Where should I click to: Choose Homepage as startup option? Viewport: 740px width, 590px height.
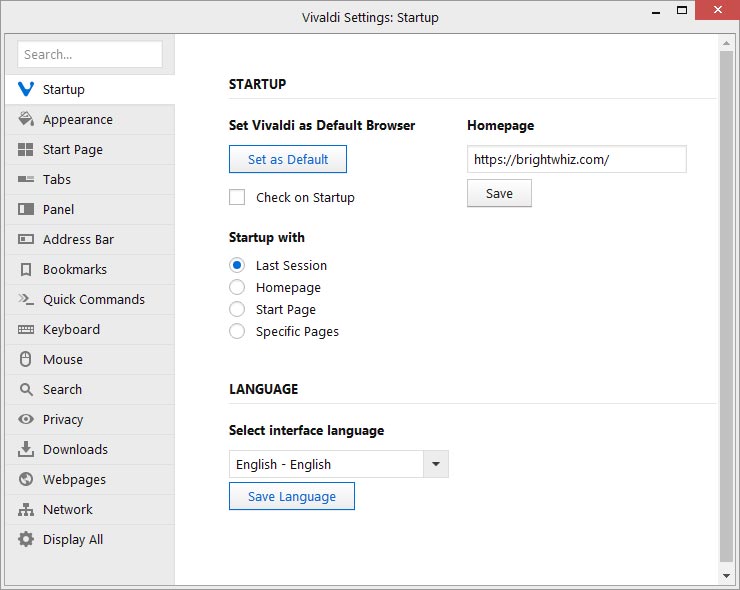click(237, 287)
